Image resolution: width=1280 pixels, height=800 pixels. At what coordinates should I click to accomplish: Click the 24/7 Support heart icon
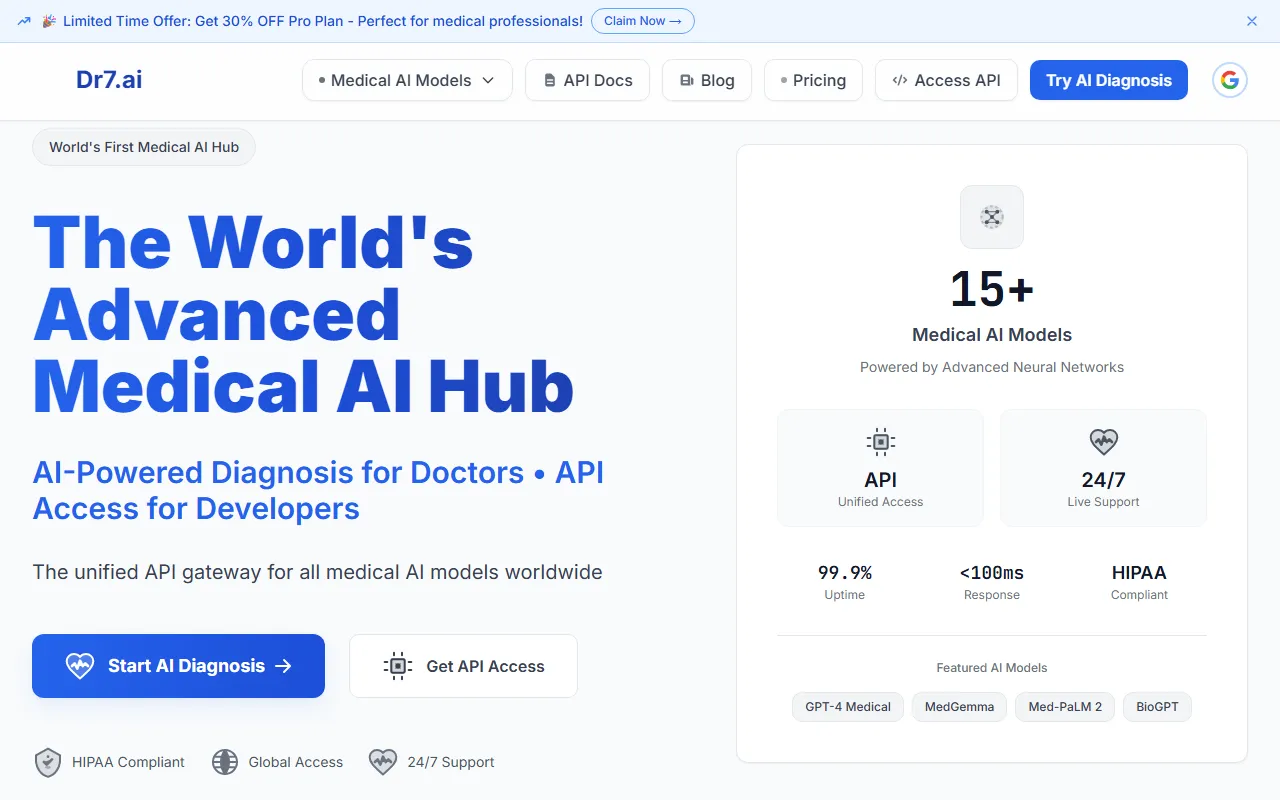click(383, 762)
